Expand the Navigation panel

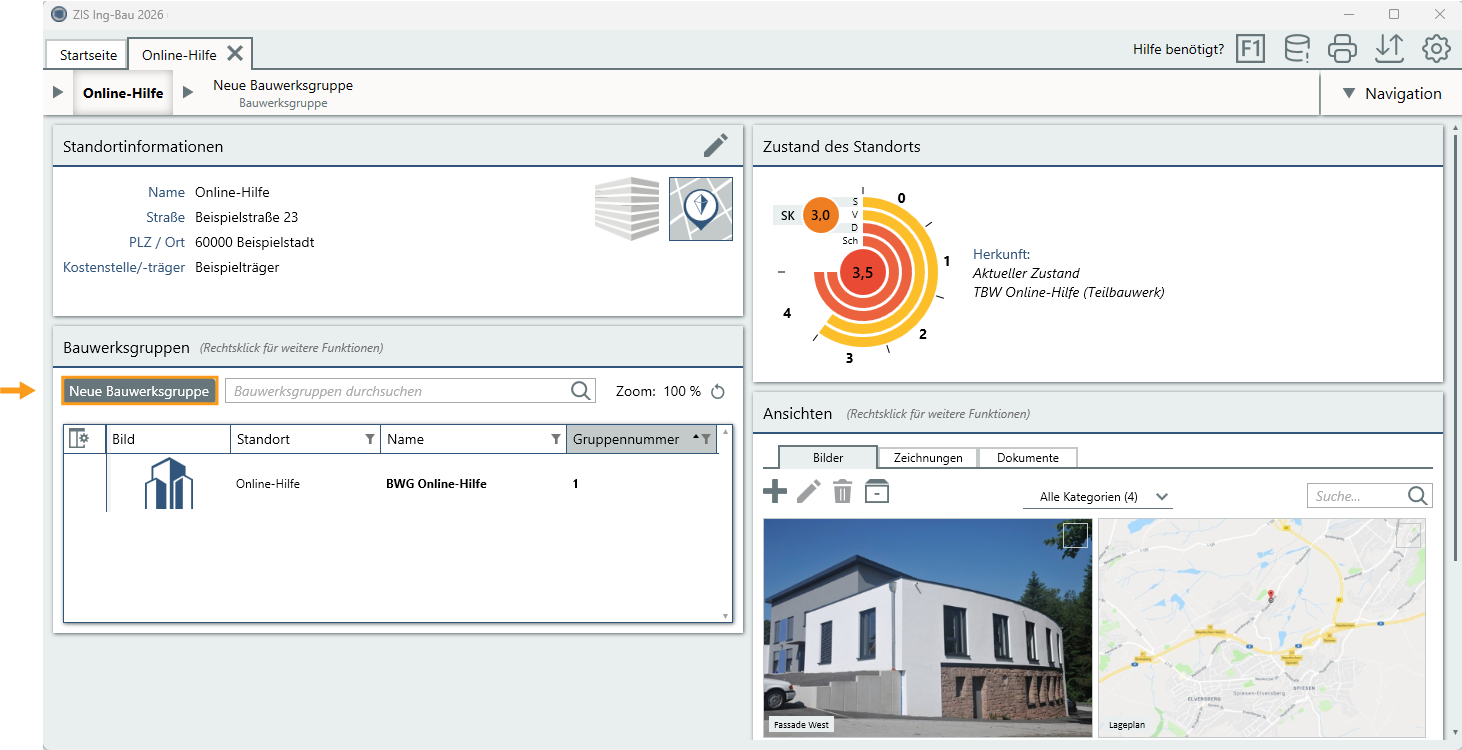point(1392,93)
